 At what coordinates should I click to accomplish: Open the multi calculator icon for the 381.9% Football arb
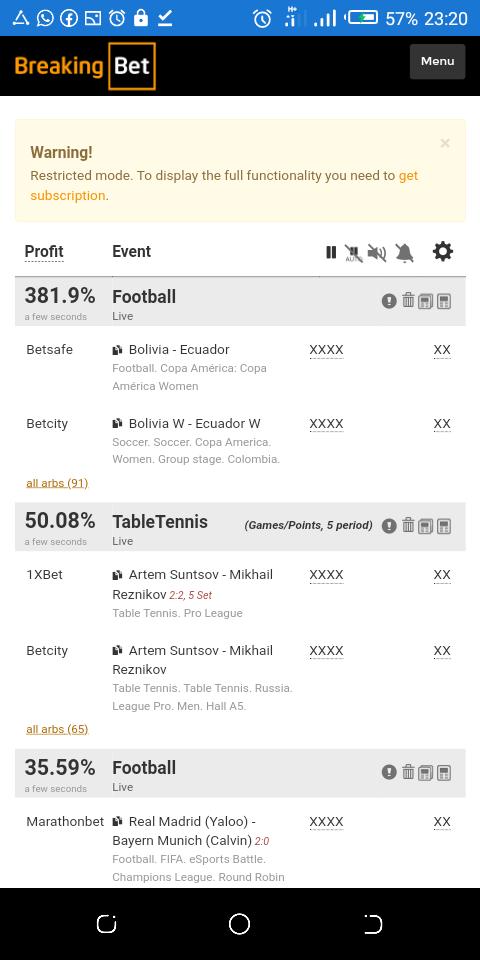click(x=426, y=301)
